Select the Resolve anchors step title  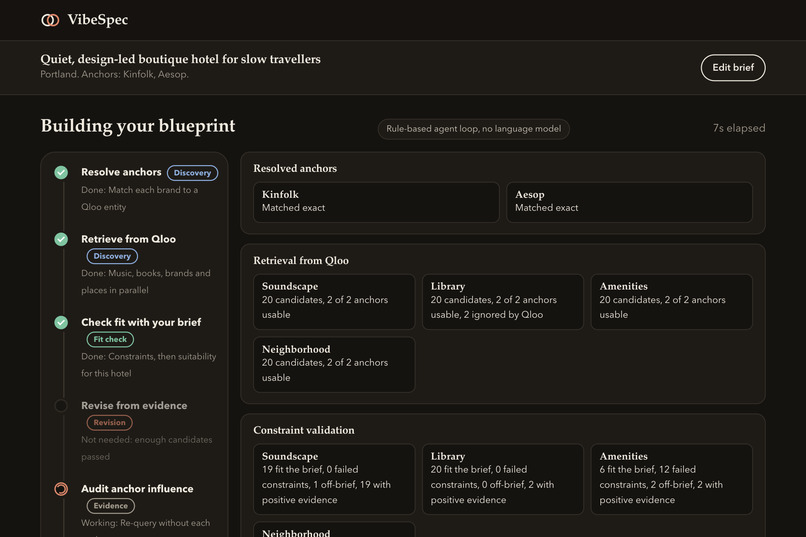[121, 172]
